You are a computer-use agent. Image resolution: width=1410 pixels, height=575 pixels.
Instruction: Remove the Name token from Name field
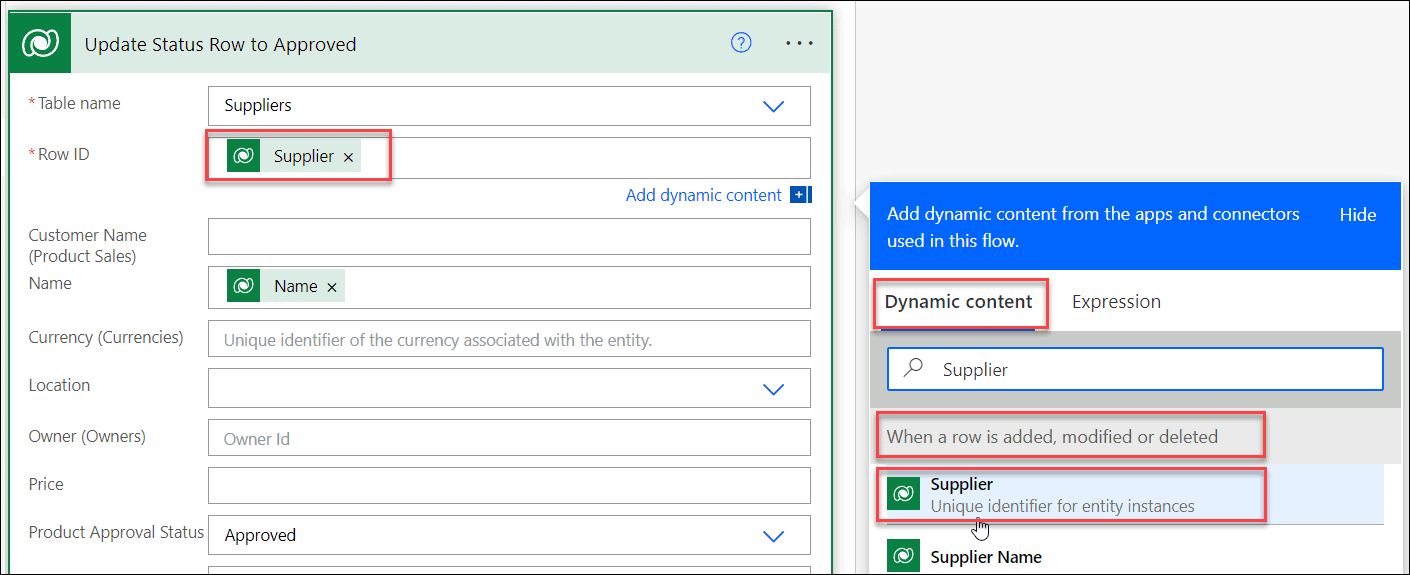332,287
